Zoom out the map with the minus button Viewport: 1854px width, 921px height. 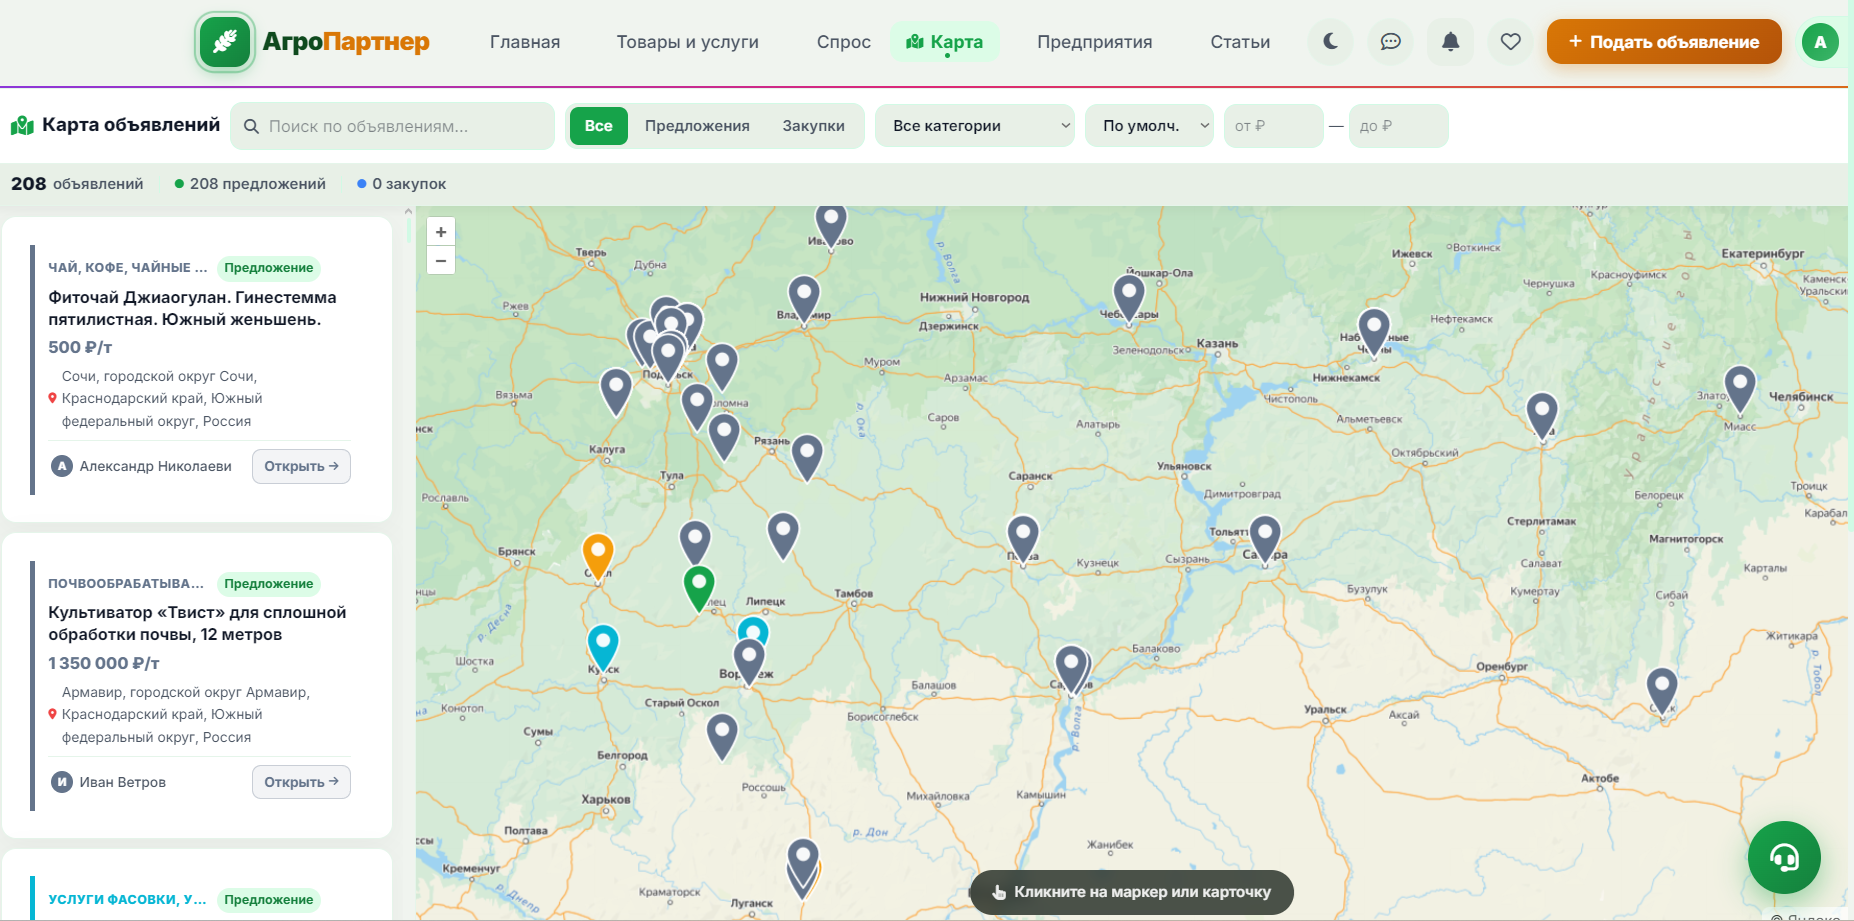click(x=441, y=260)
